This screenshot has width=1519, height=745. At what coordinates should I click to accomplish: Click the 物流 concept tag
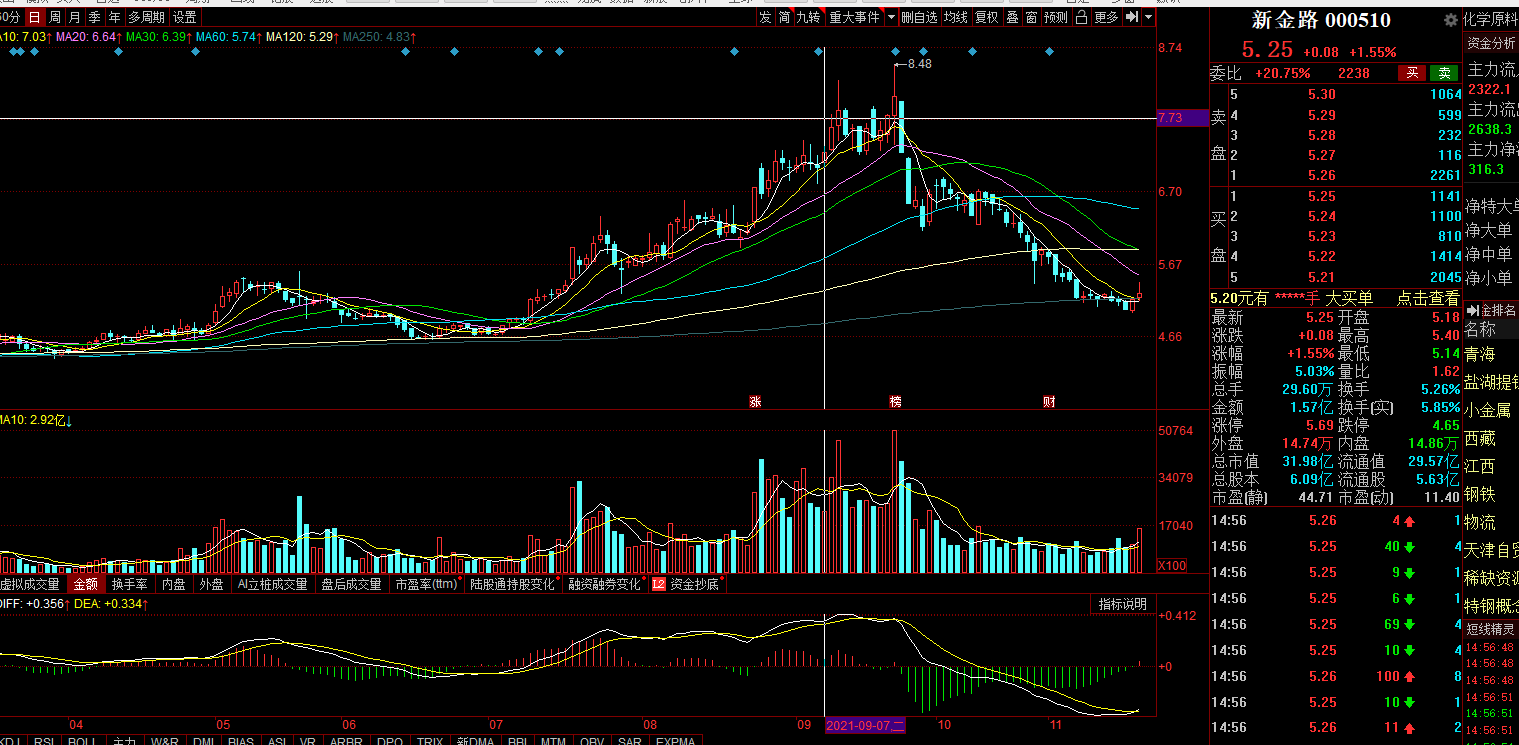click(1481, 522)
